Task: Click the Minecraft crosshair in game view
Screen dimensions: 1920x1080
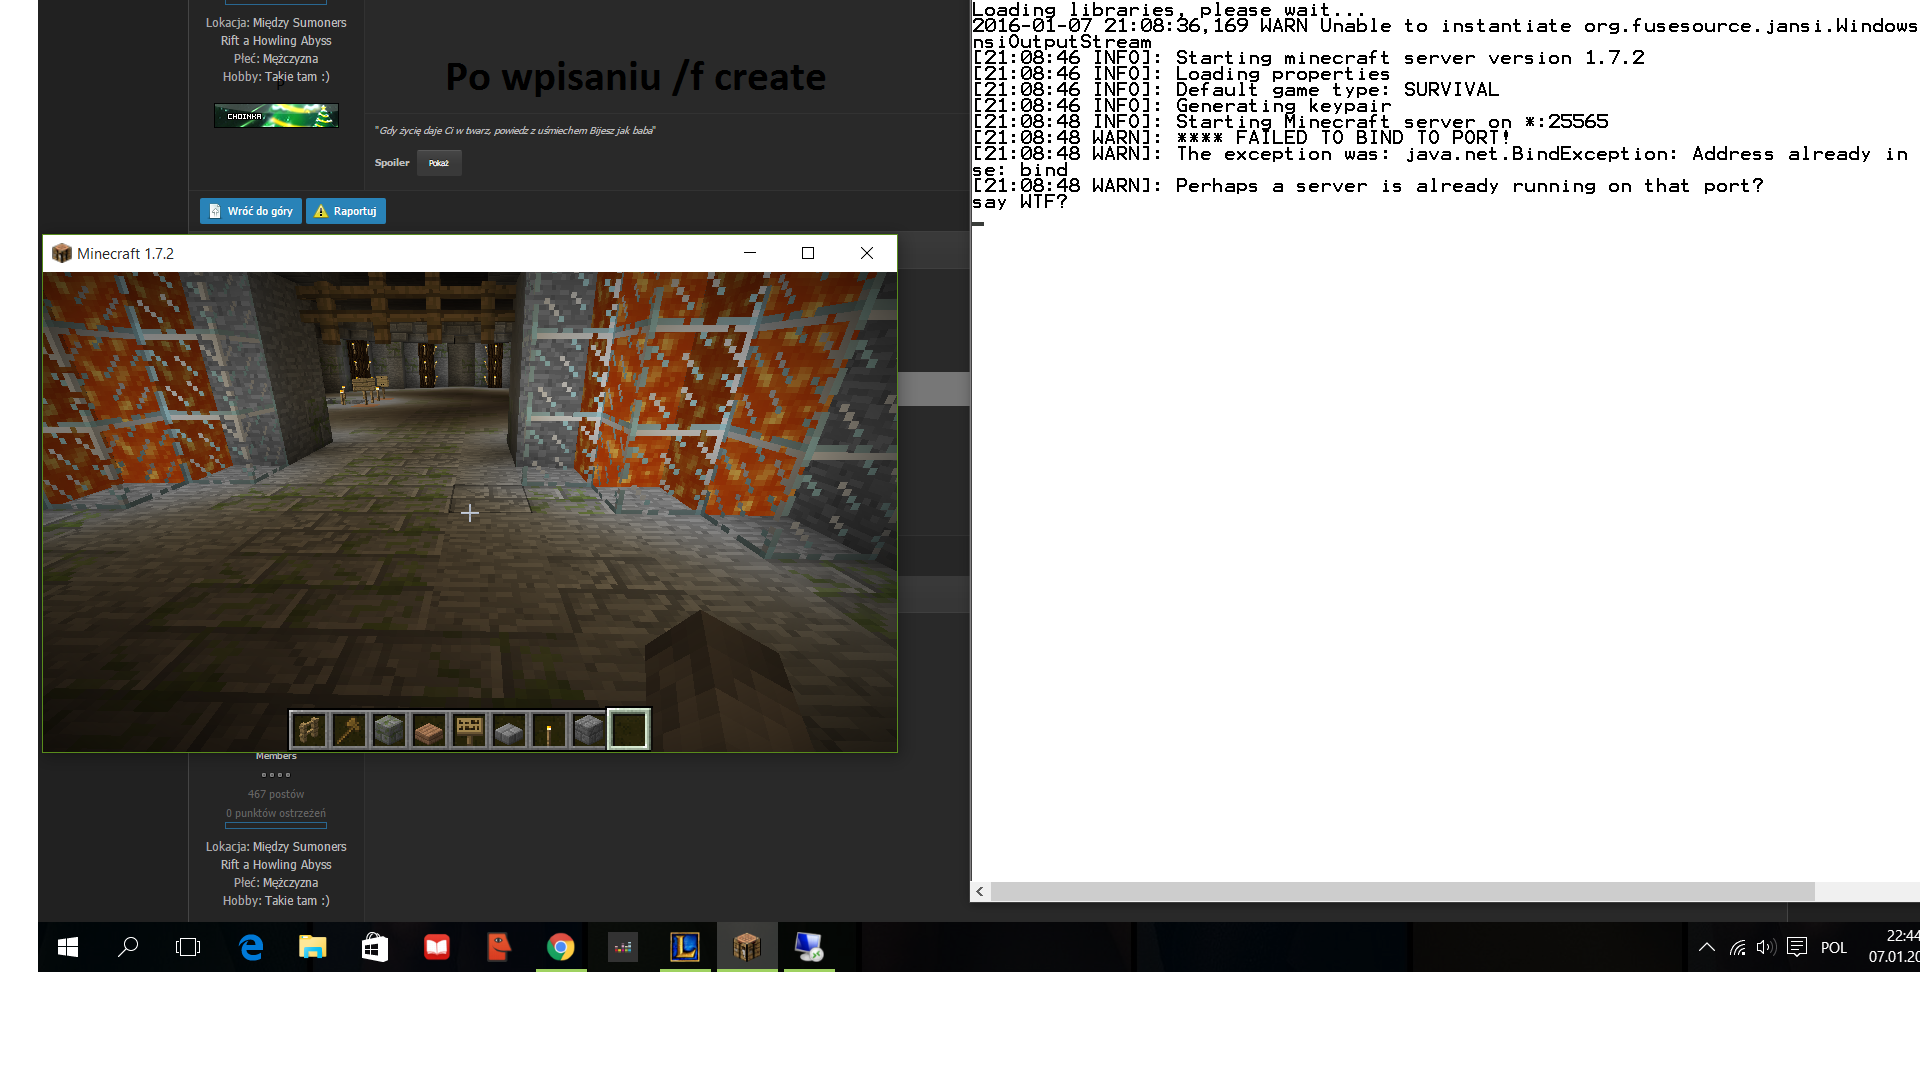Action: (x=470, y=513)
